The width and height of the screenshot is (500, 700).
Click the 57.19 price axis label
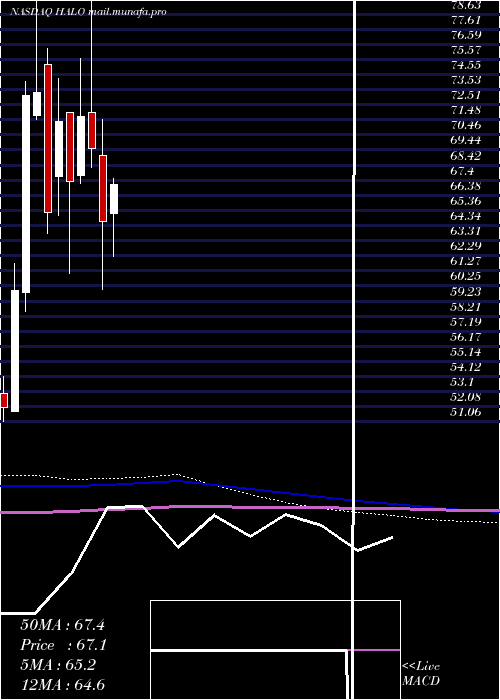point(466,322)
